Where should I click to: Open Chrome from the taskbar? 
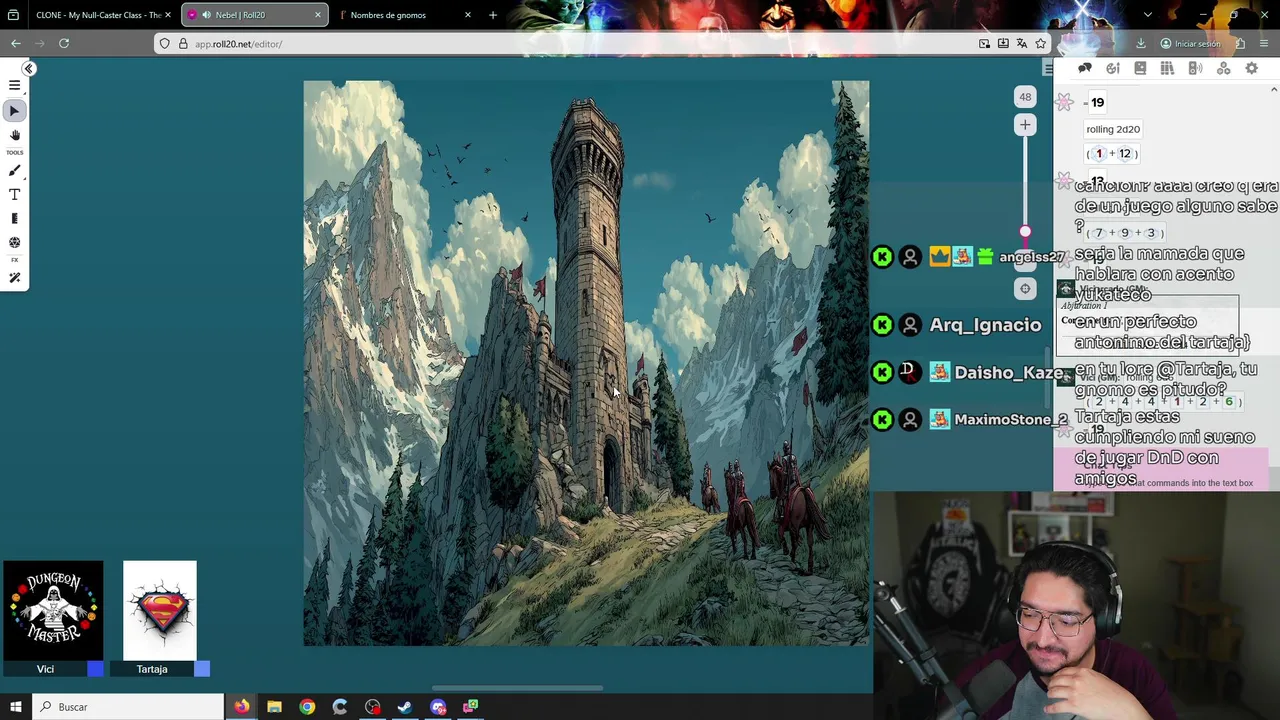(307, 707)
